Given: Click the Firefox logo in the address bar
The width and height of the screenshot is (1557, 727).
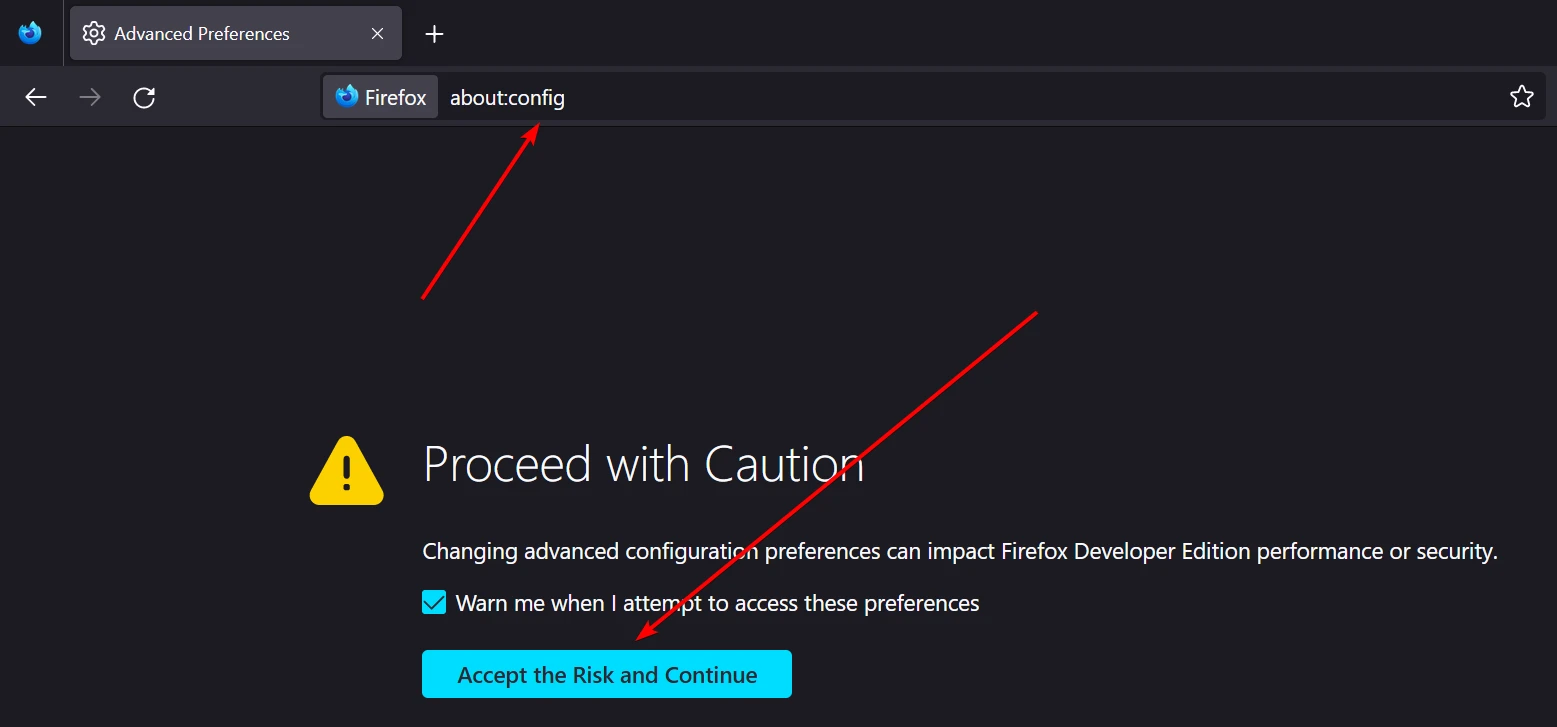Looking at the screenshot, I should (x=347, y=97).
